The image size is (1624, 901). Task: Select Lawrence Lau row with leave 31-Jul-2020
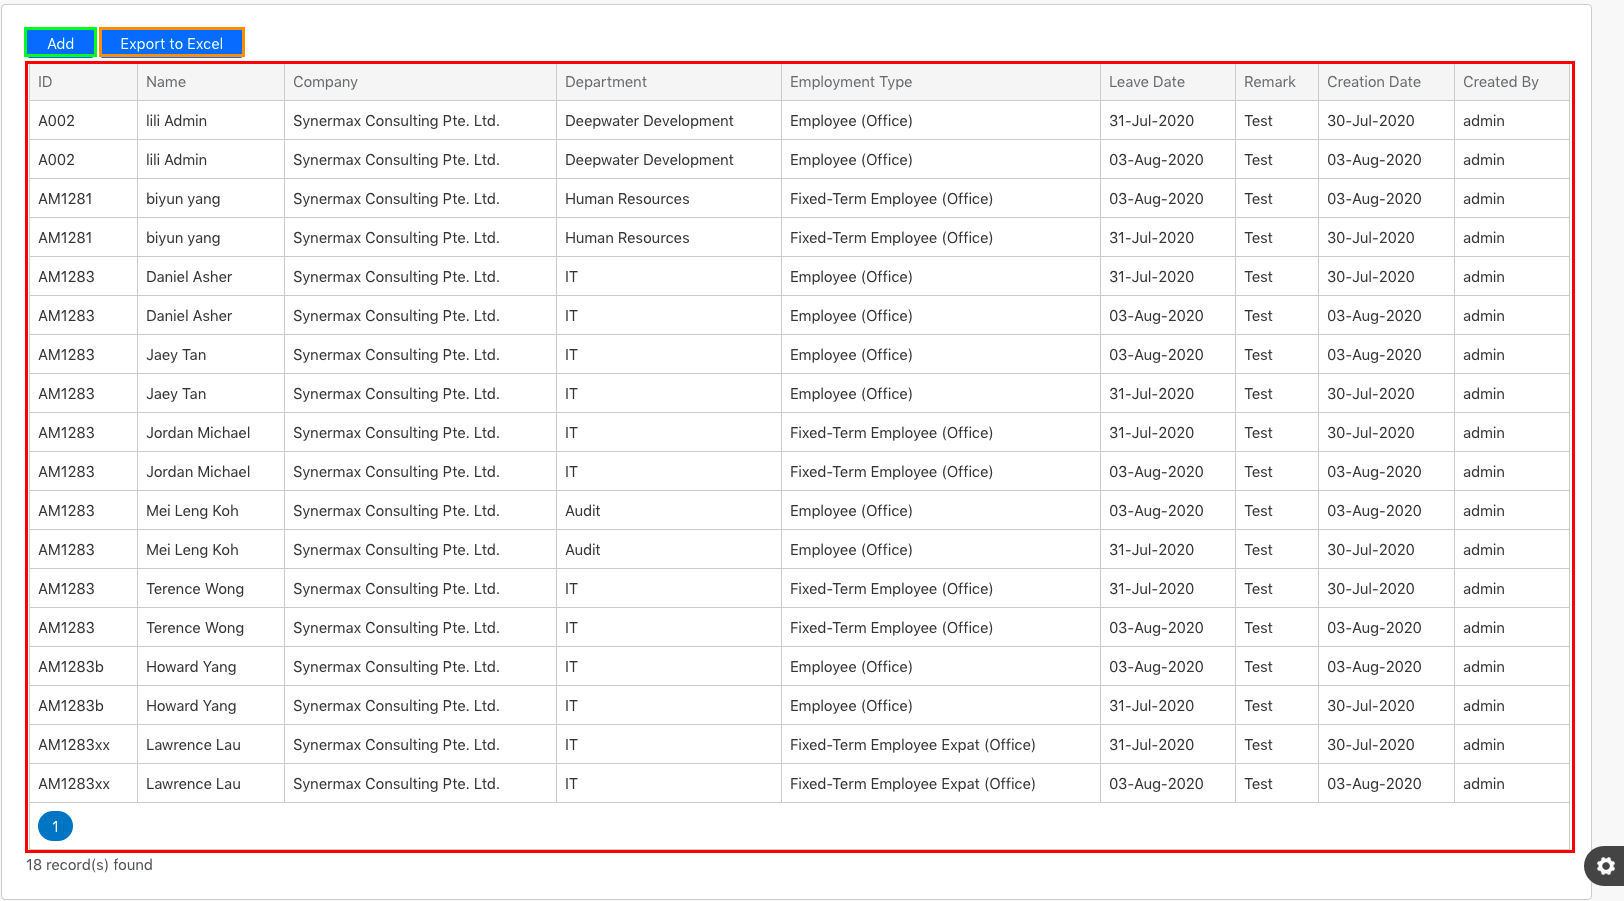point(799,745)
